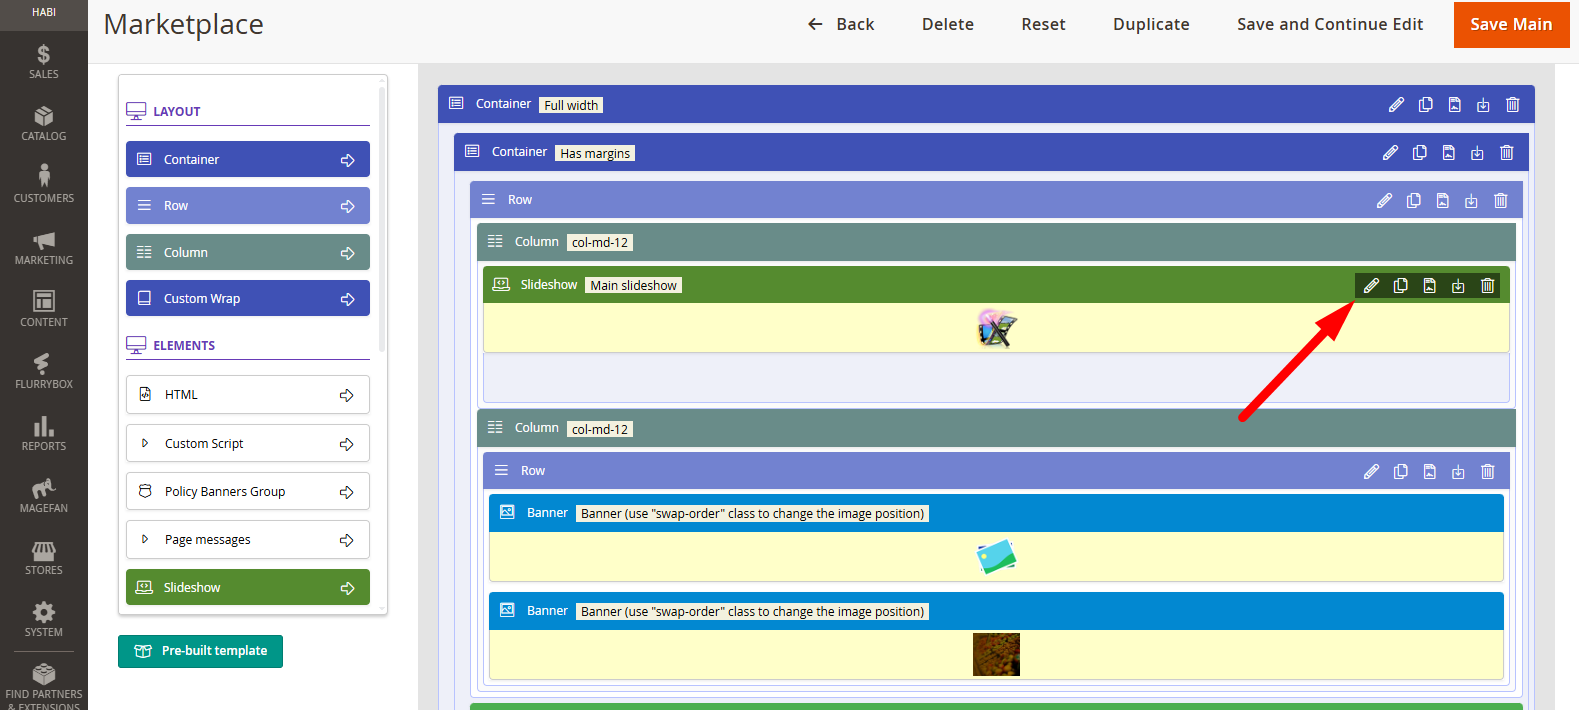This screenshot has height=710, width=1579.
Task: Duplicate the Main slideshow element
Action: click(x=1400, y=286)
